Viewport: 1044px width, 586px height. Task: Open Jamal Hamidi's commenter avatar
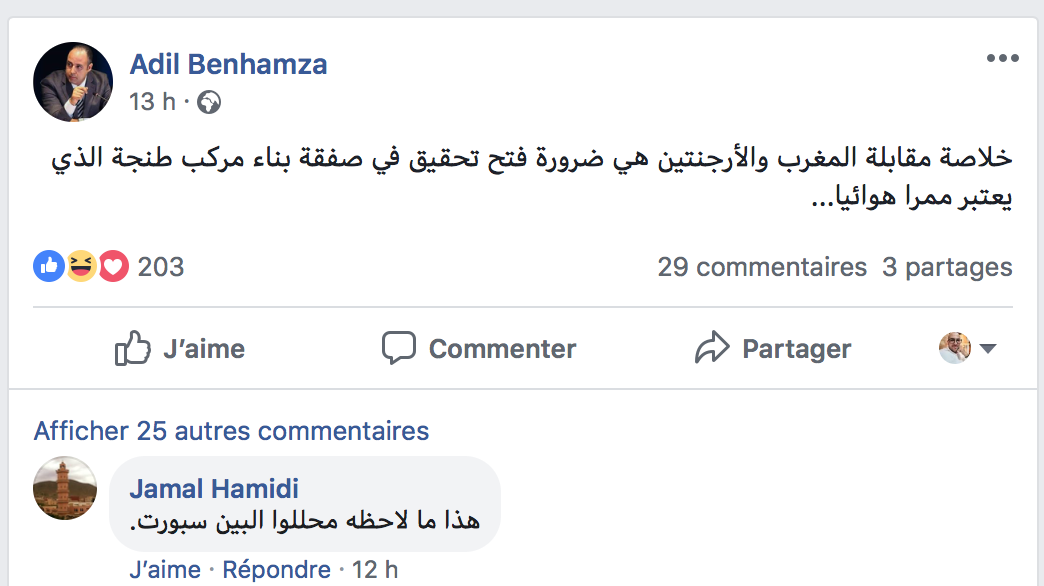click(x=65, y=488)
